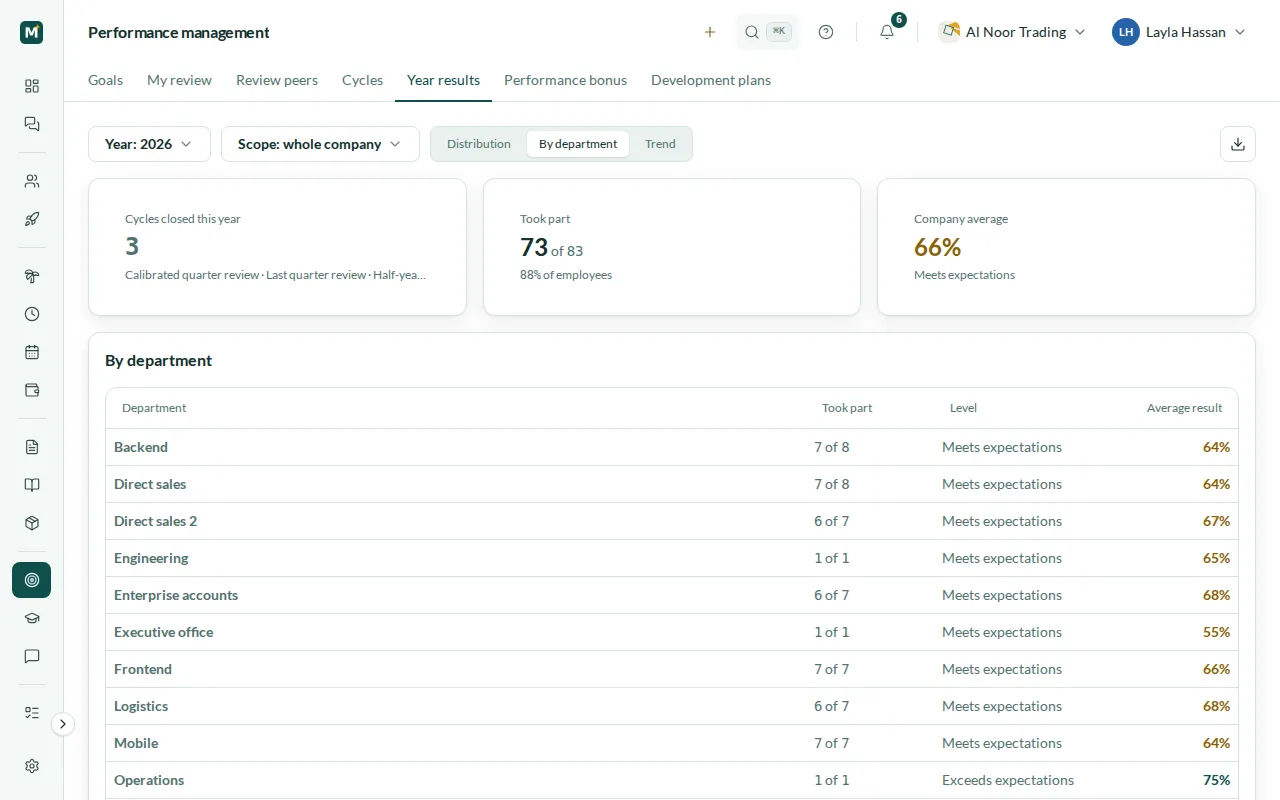Go to the Performance bonus tab

[565, 80]
